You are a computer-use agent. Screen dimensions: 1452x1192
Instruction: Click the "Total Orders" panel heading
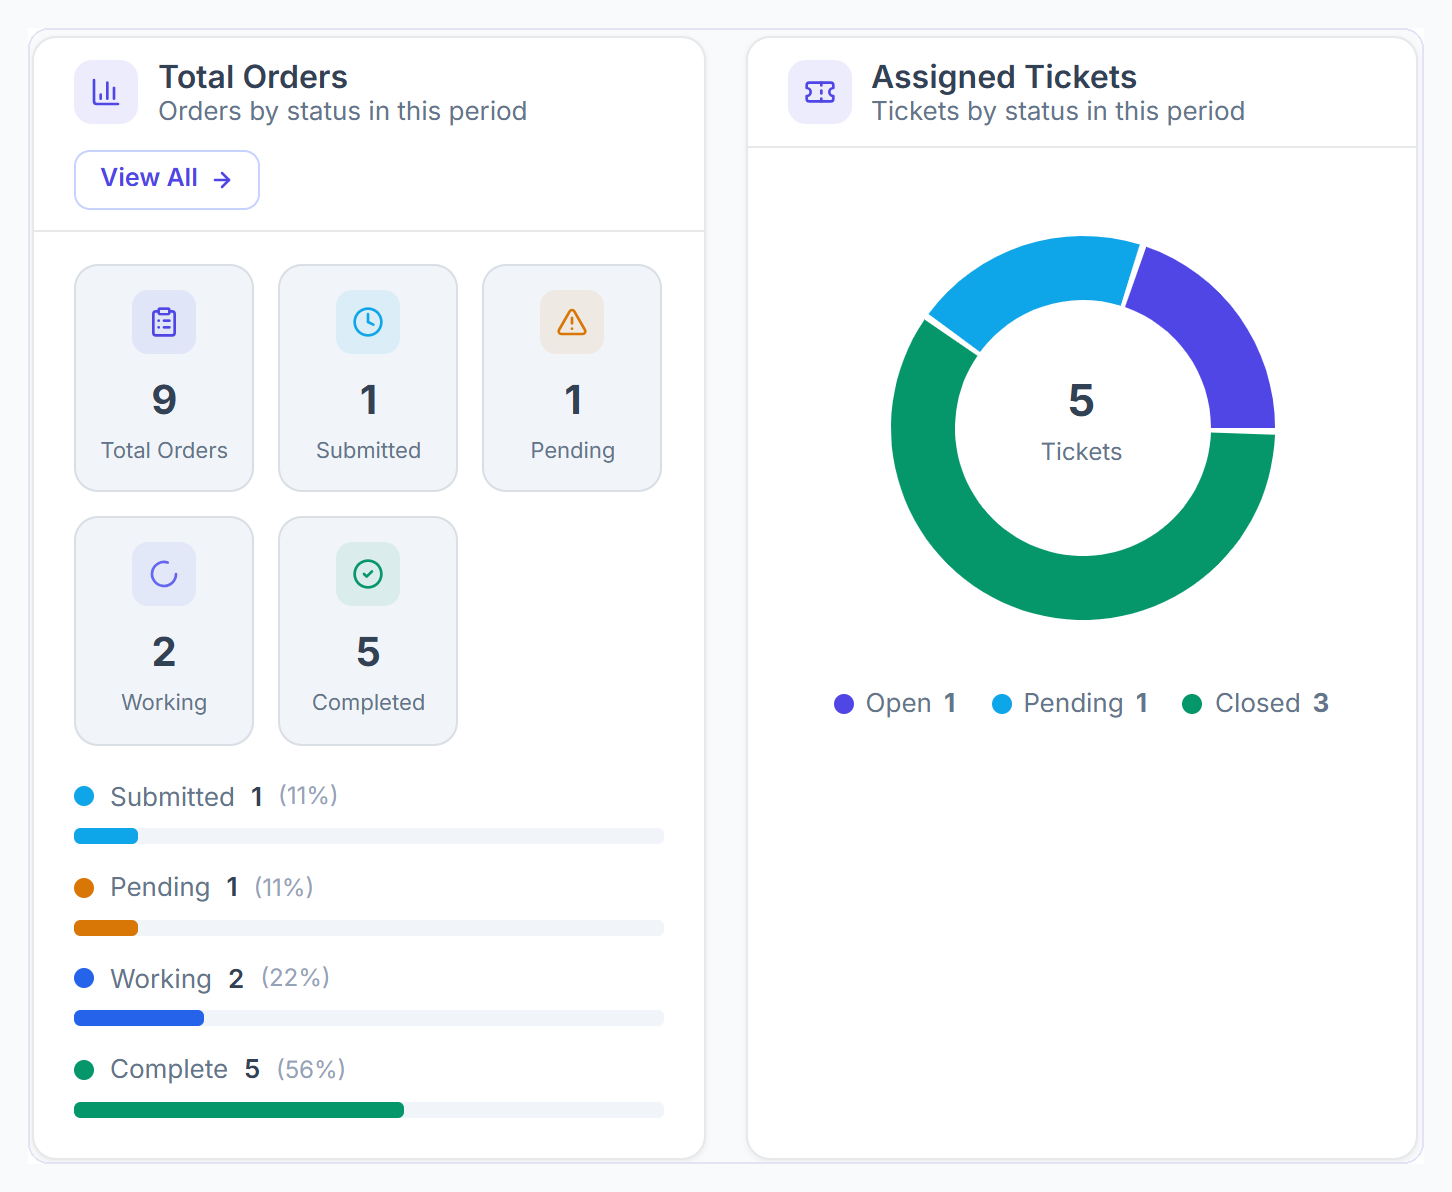coord(253,77)
